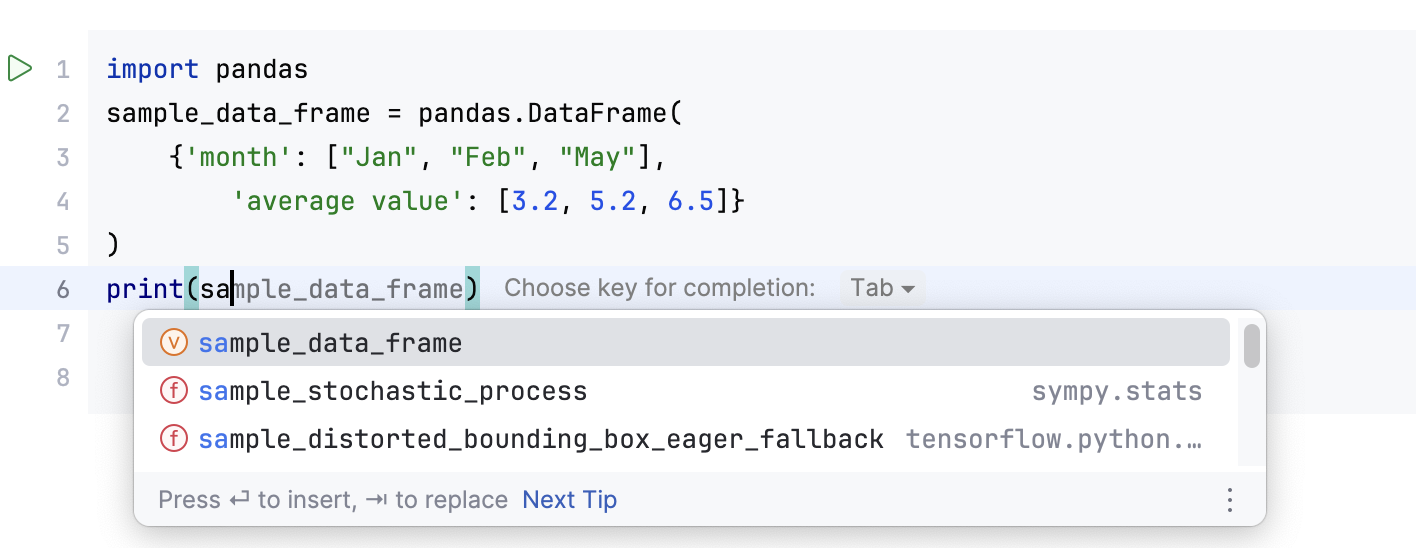Click the completion list scrollbar thumb
The height and width of the screenshot is (548, 1416).
pos(1251,345)
